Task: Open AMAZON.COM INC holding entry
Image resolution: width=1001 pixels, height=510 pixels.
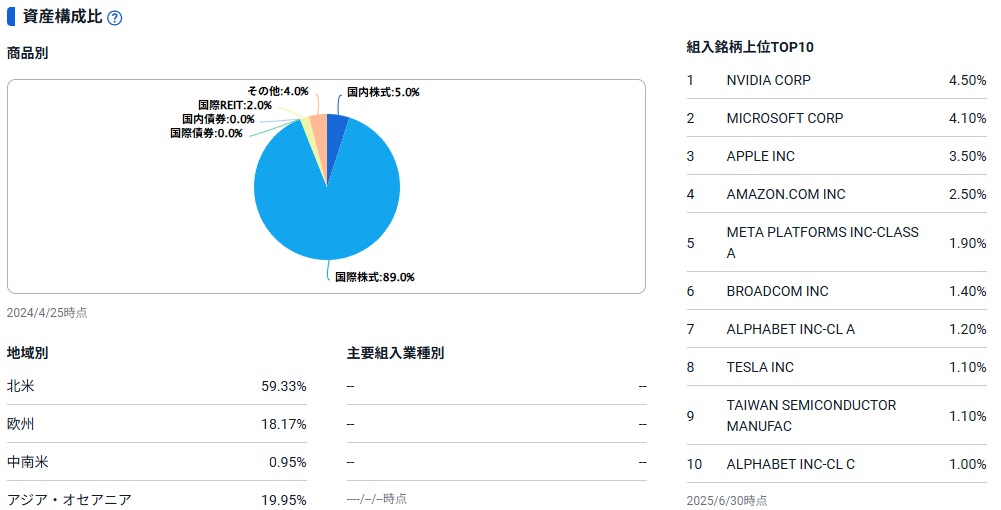Action: click(x=785, y=194)
